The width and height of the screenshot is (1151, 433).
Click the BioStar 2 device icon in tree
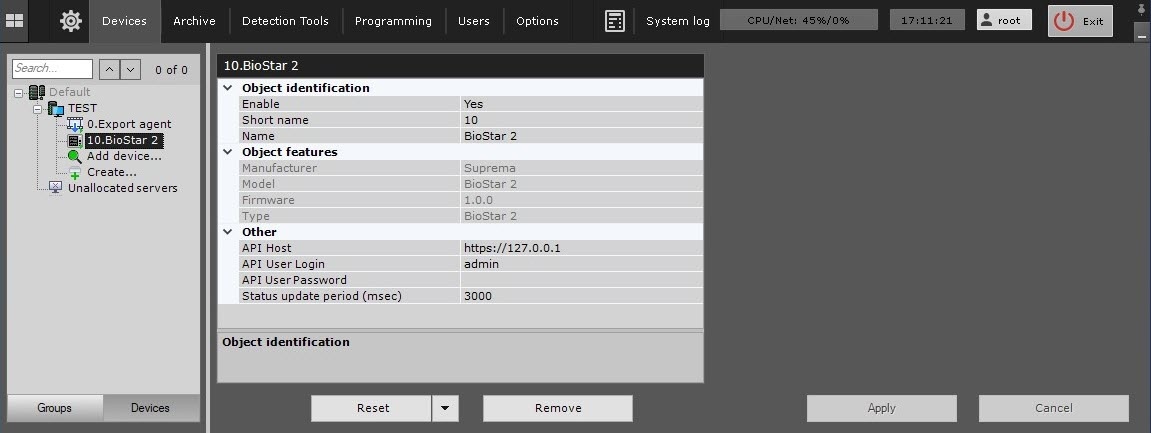click(74, 141)
